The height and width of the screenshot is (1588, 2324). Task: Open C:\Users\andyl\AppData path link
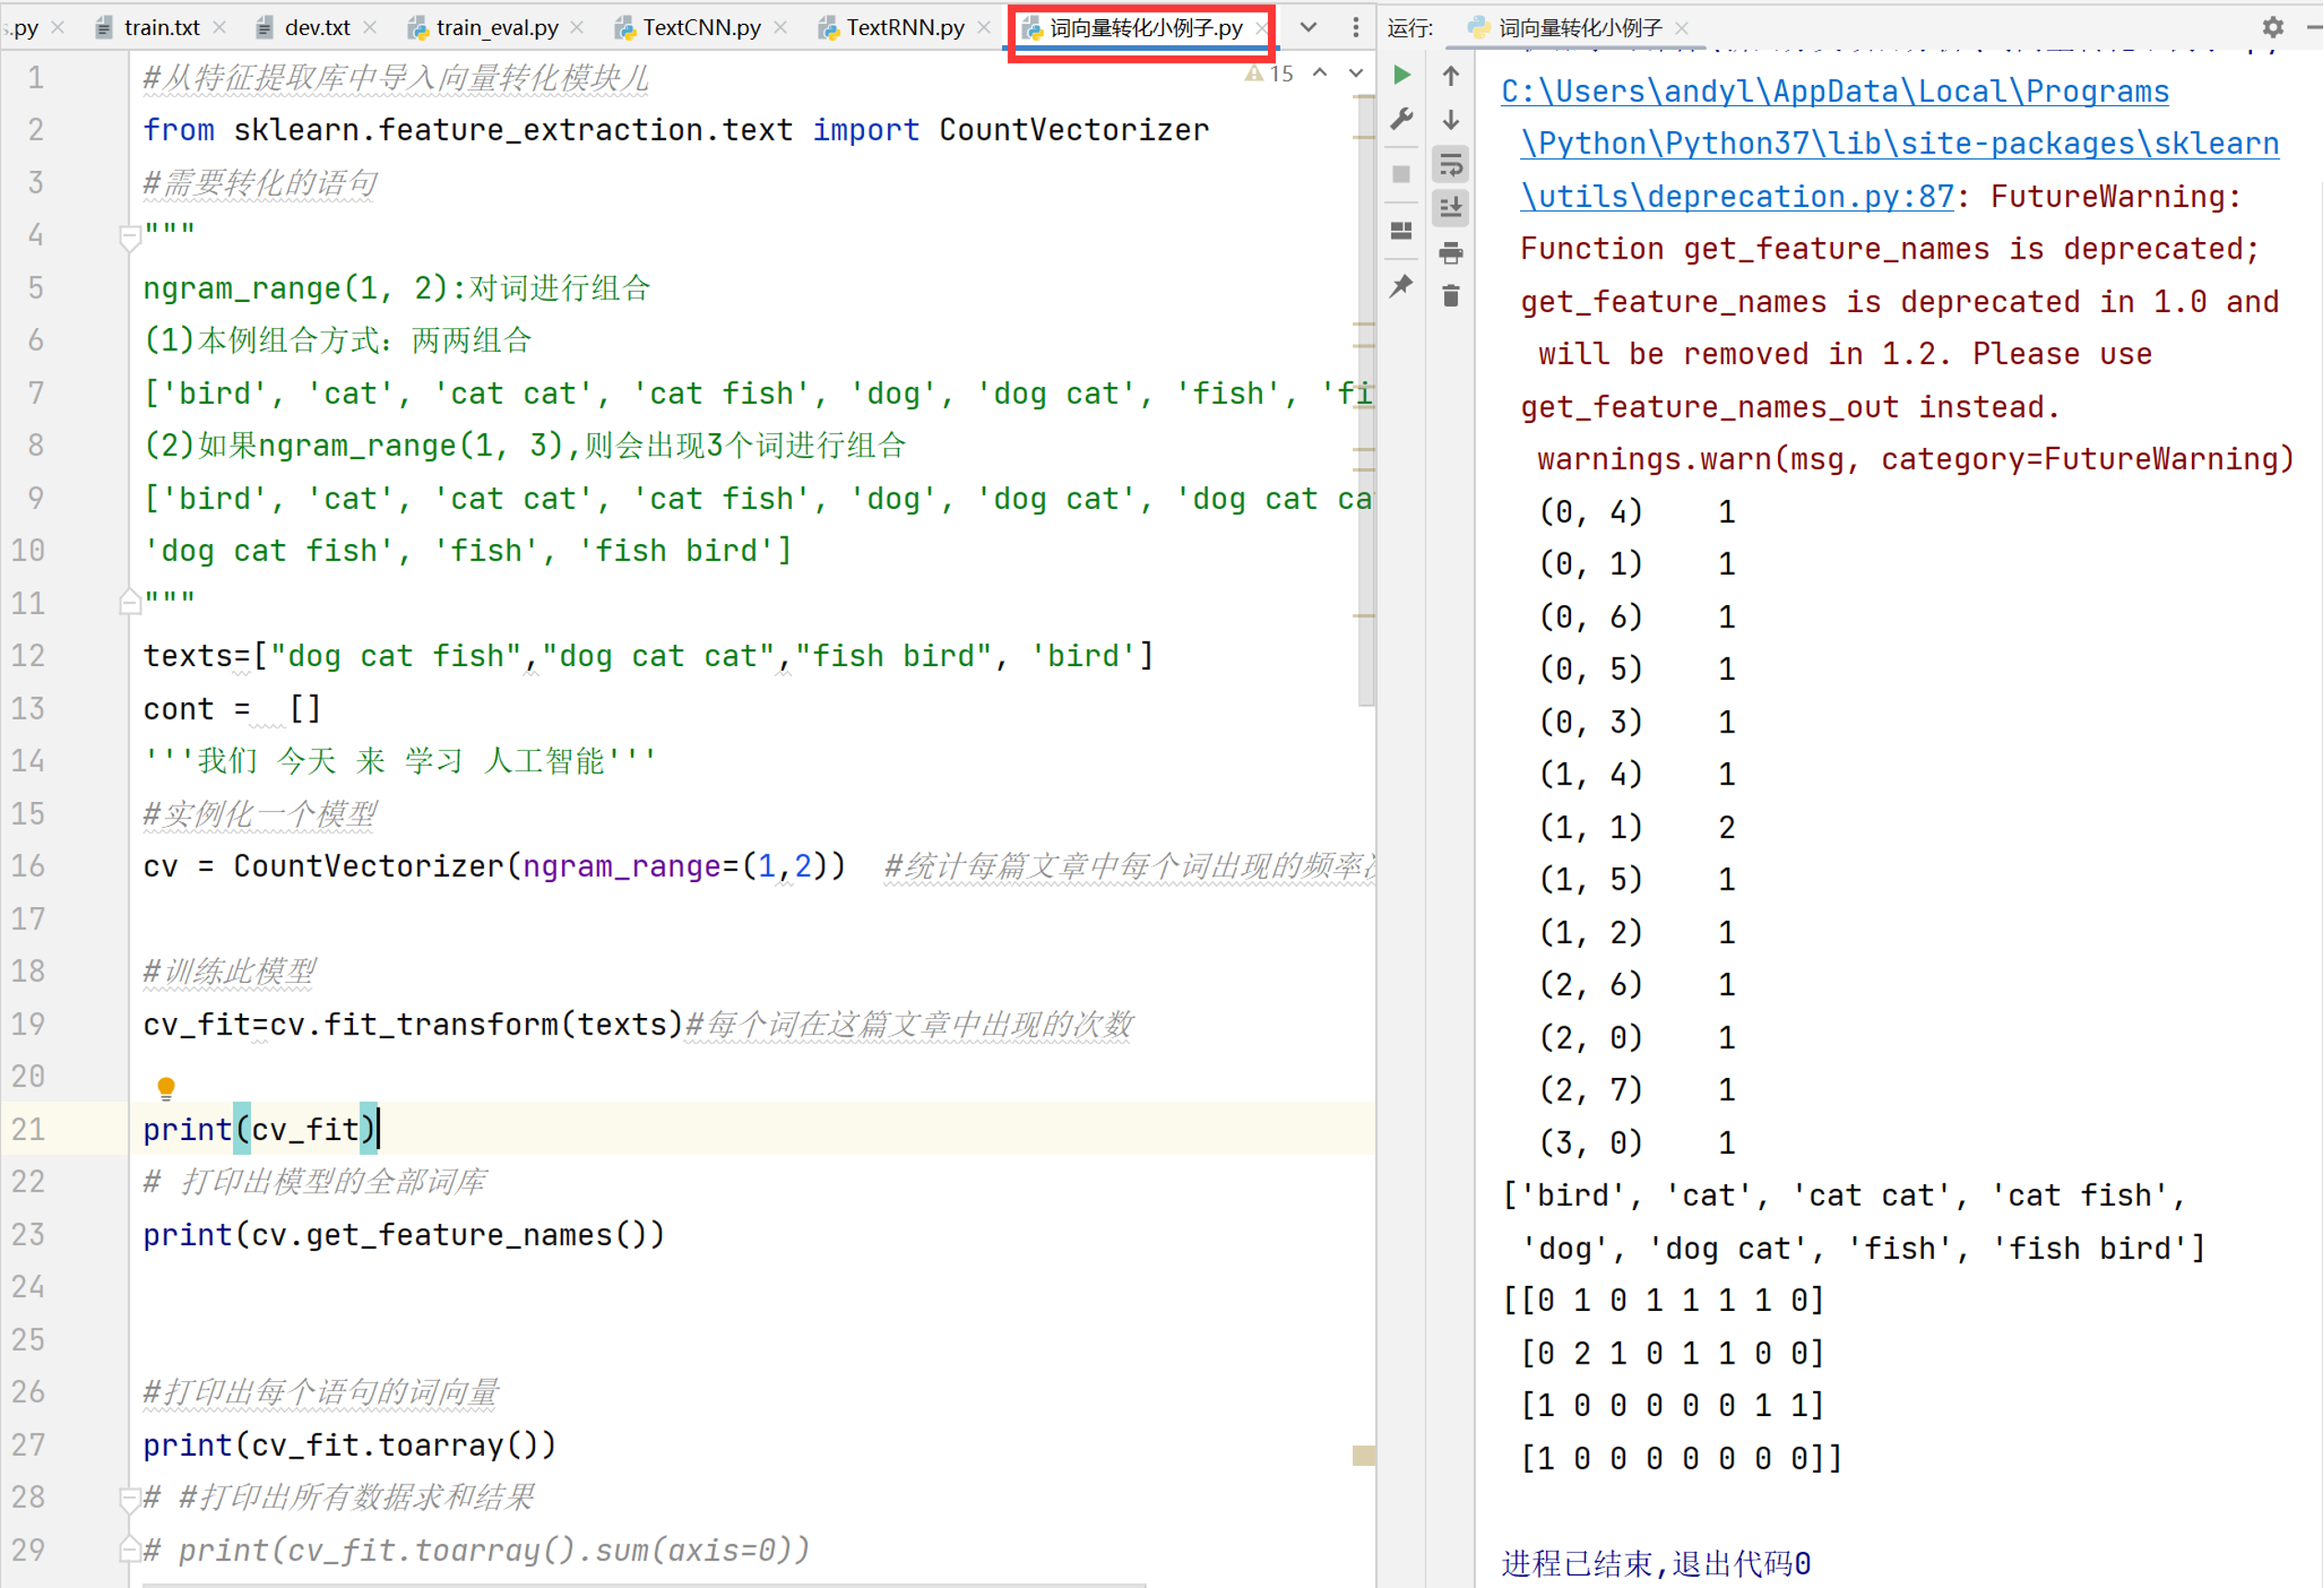(x=1835, y=91)
